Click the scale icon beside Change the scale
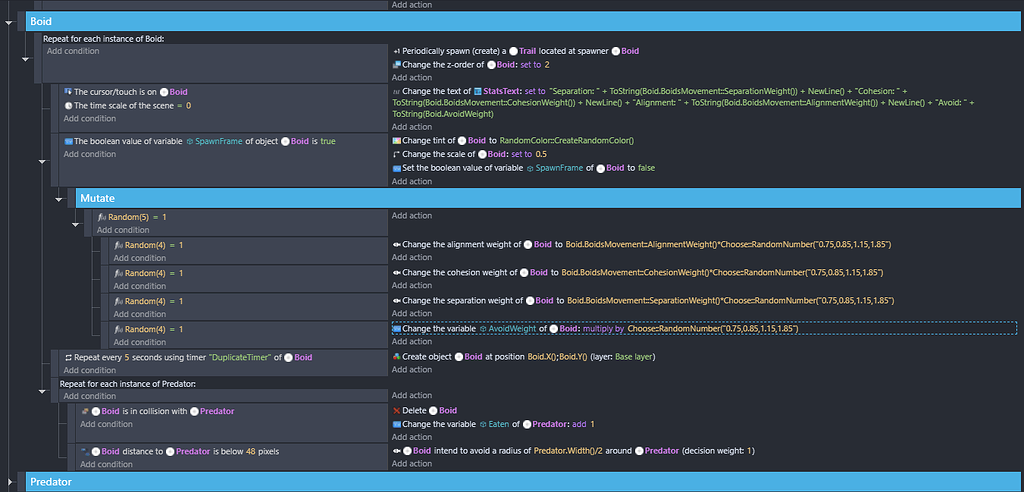The height and width of the screenshot is (492, 1024). 397,154
